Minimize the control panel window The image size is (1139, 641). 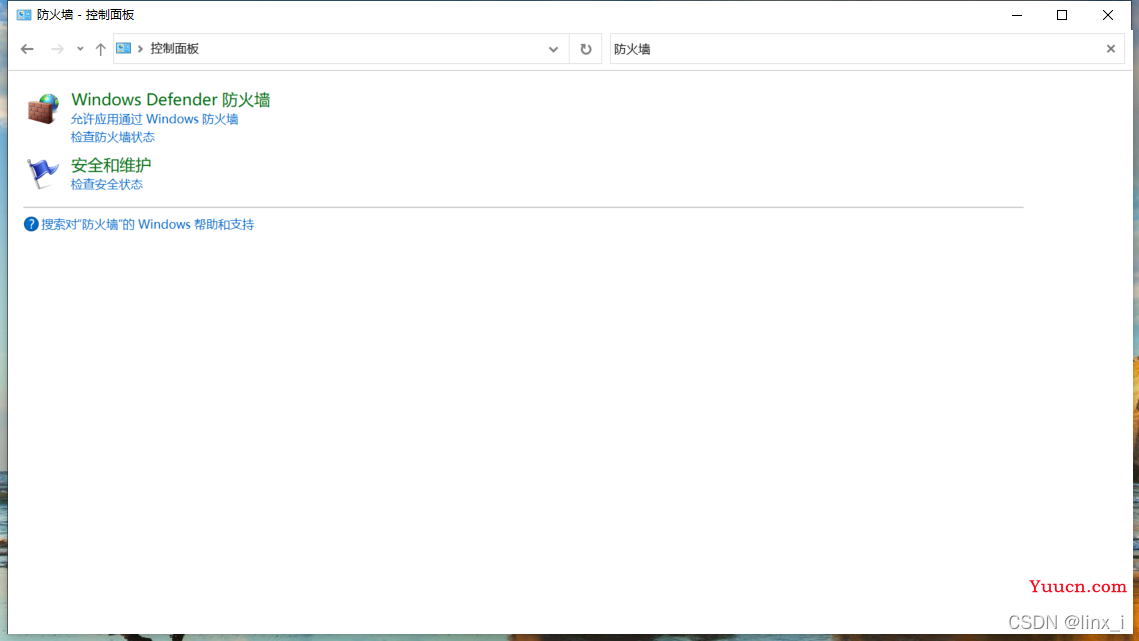click(1017, 15)
